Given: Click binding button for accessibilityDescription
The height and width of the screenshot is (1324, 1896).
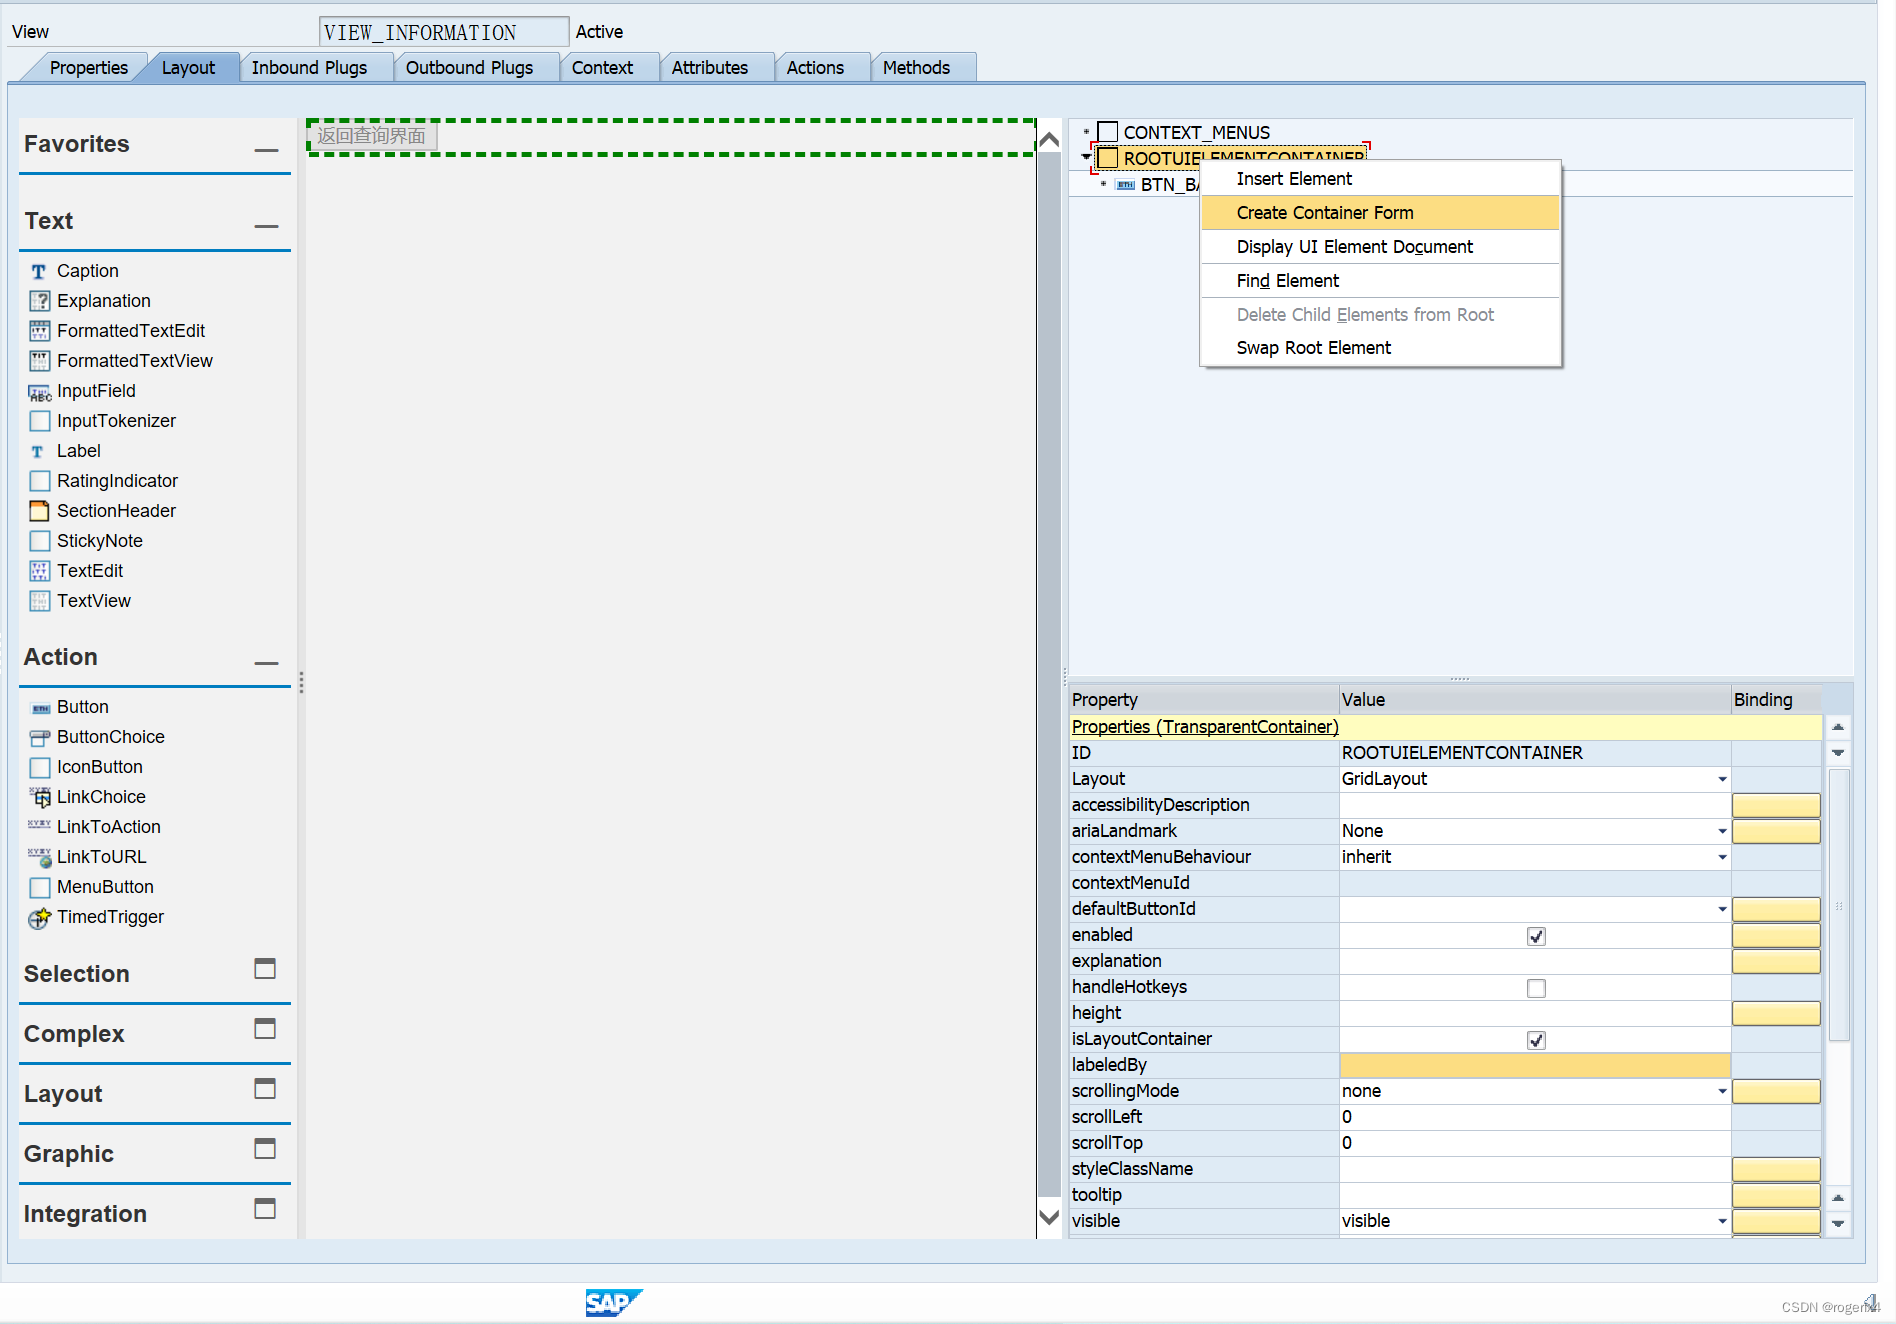Looking at the screenshot, I should point(1776,805).
